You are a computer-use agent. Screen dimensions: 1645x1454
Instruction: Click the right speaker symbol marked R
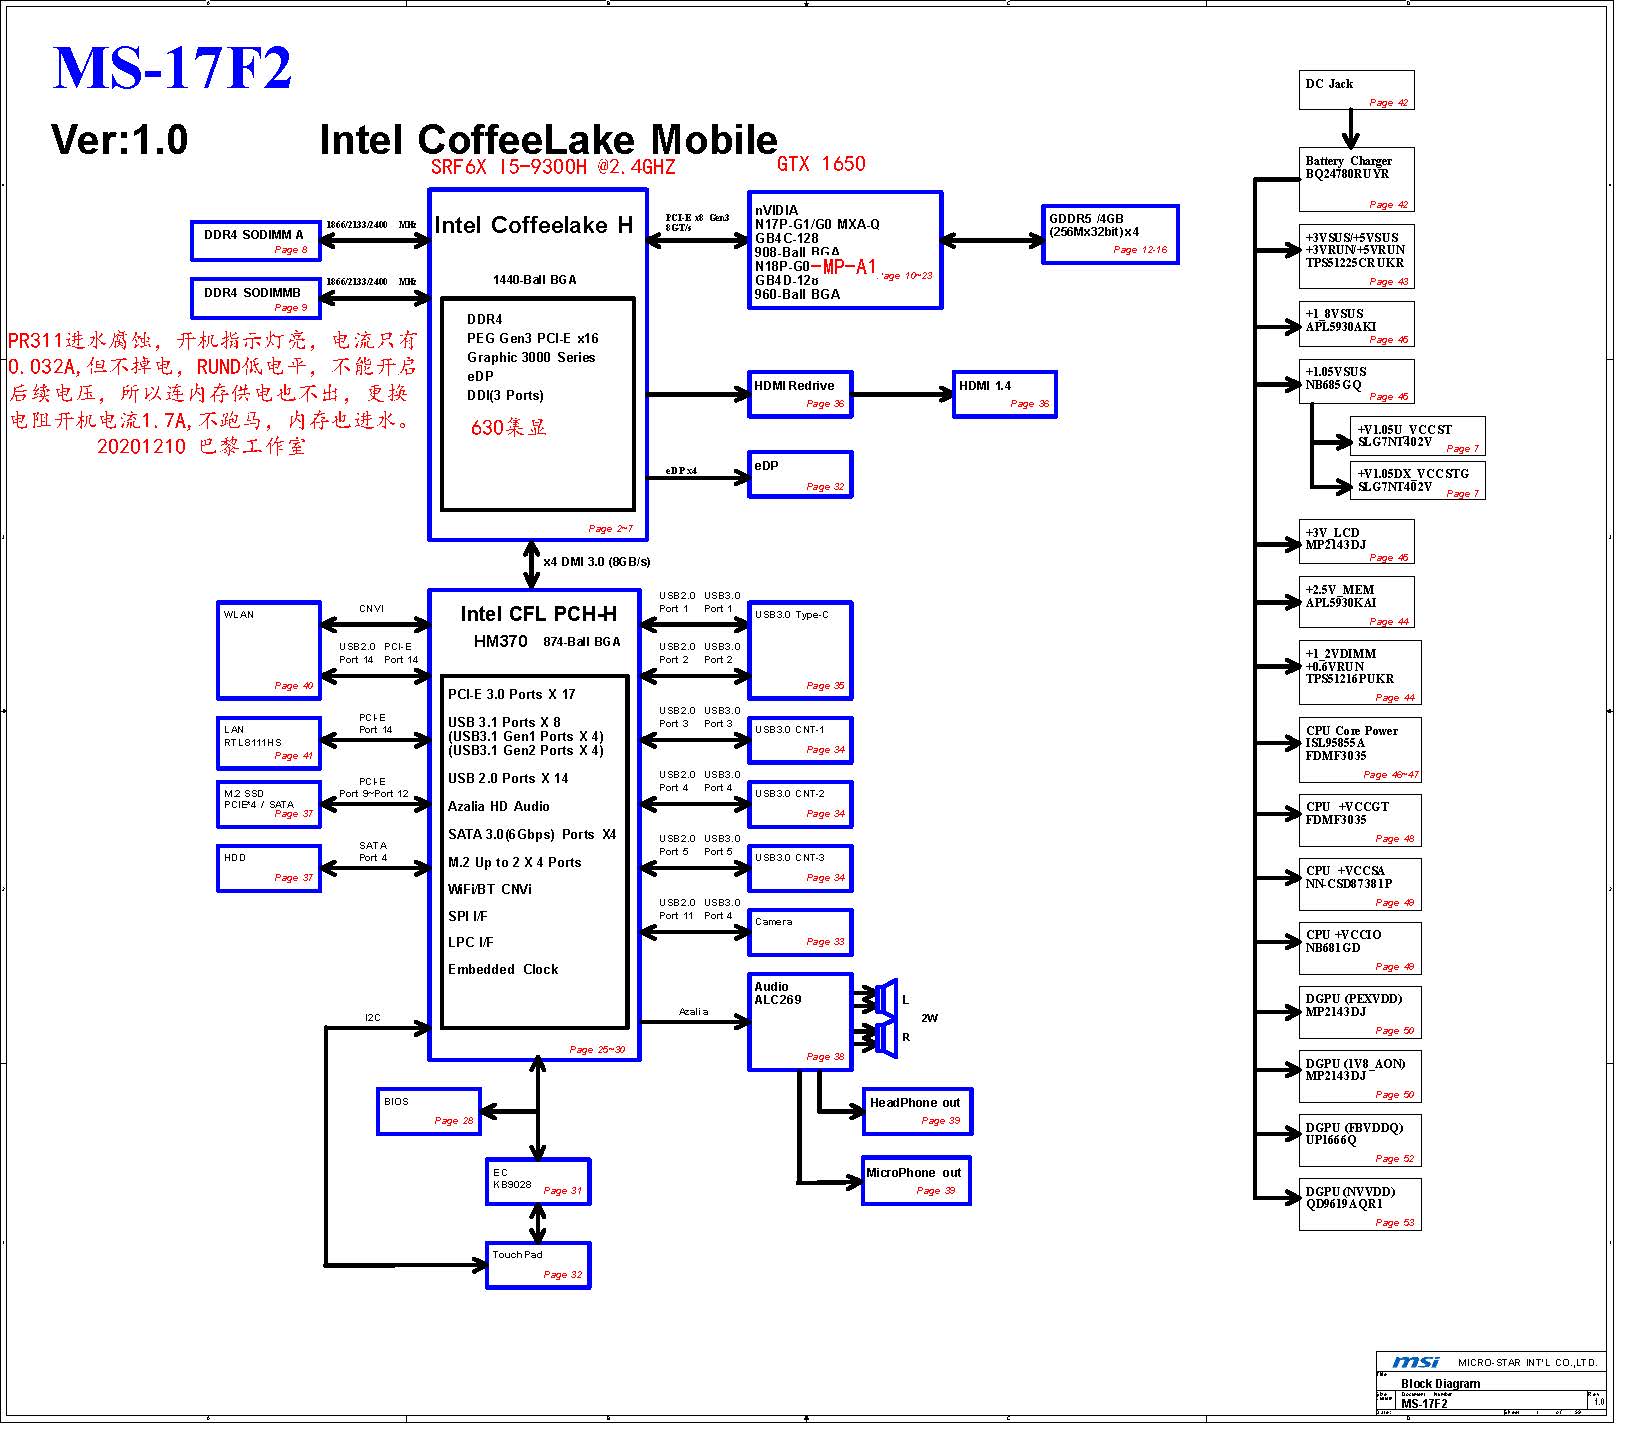pos(887,1037)
